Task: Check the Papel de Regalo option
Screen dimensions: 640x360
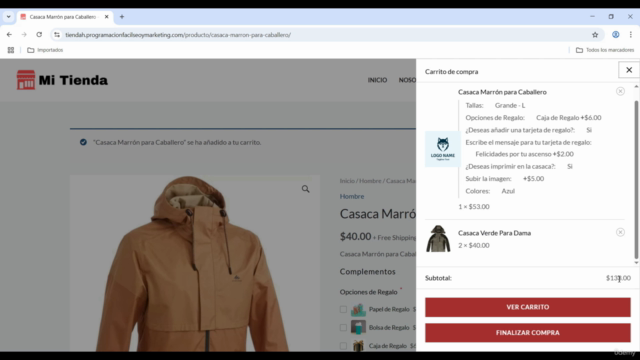Action: point(343,309)
